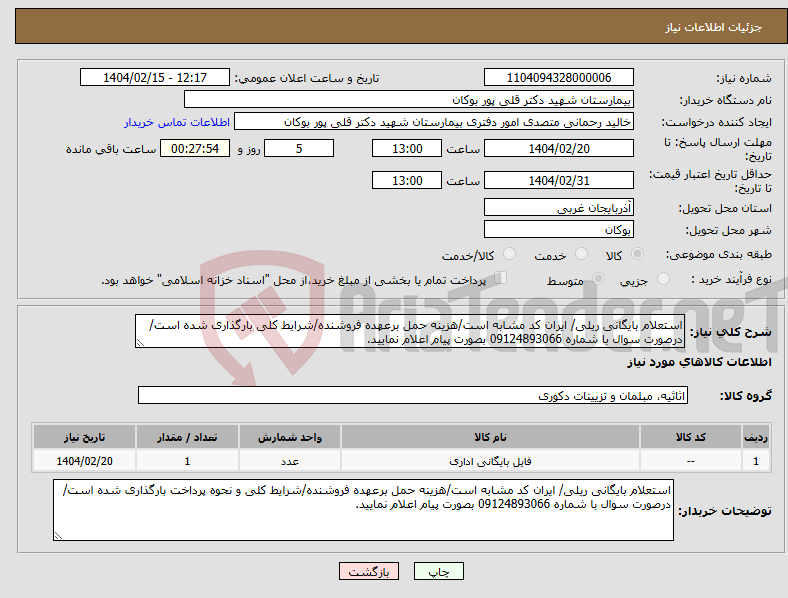Click the buyer notes text area
This screenshot has width=788, height=598.
pos(363,510)
